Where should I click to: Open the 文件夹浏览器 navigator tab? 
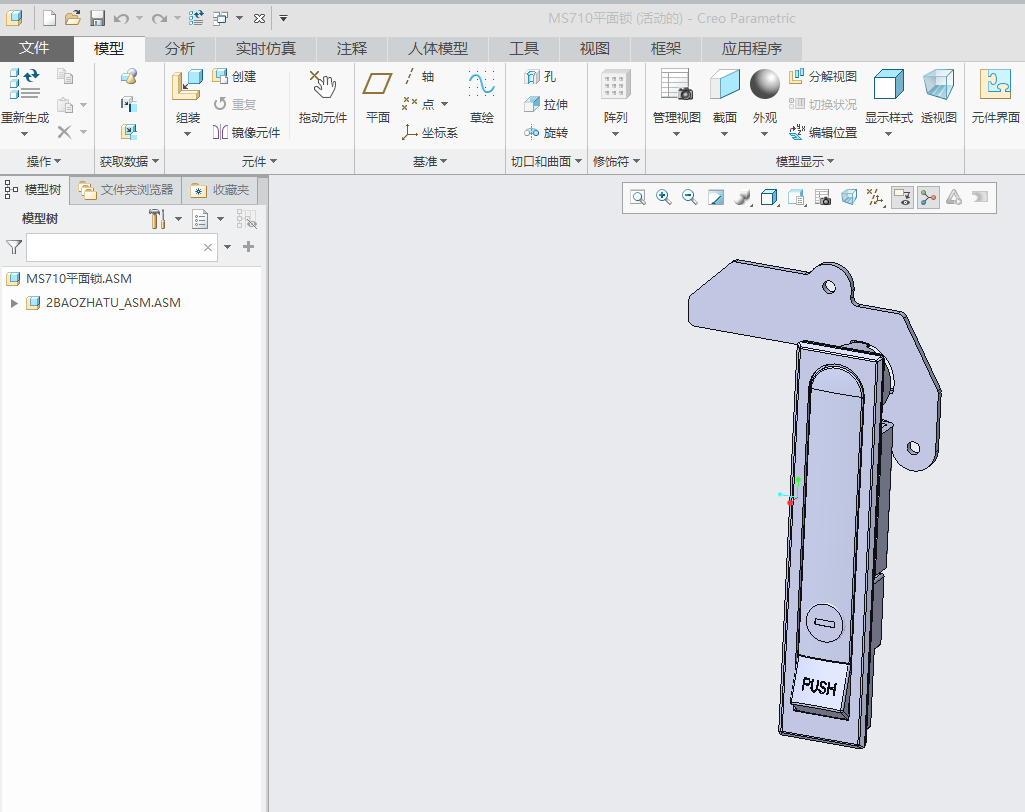126,190
